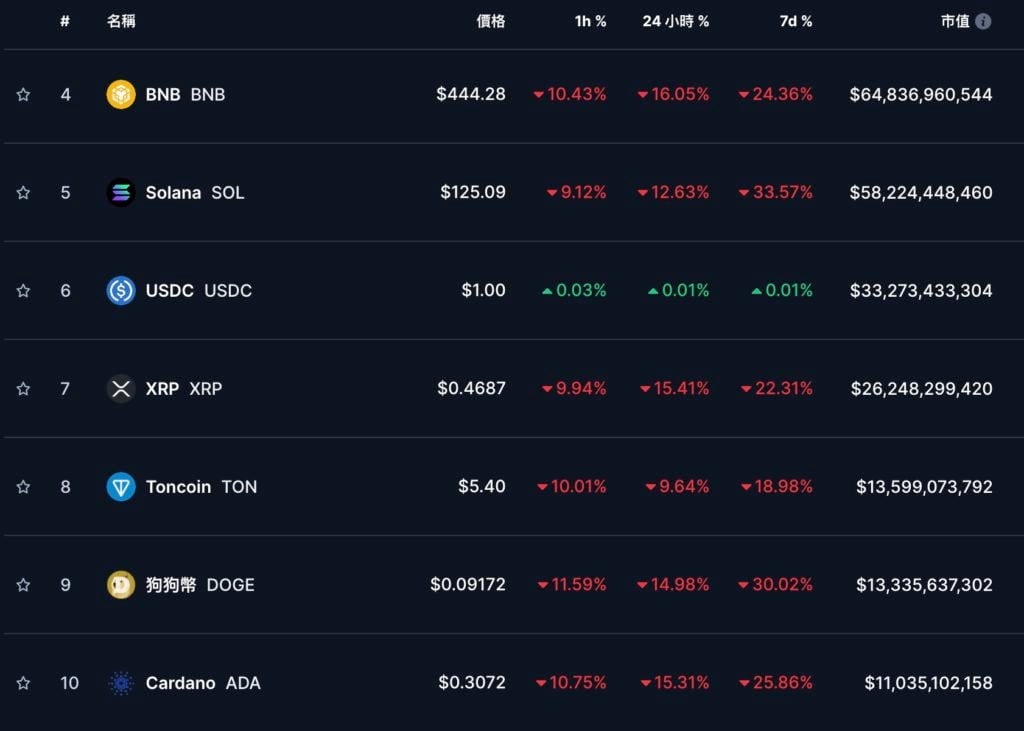
Task: Click the info icon beside 市值
Action: point(983,21)
